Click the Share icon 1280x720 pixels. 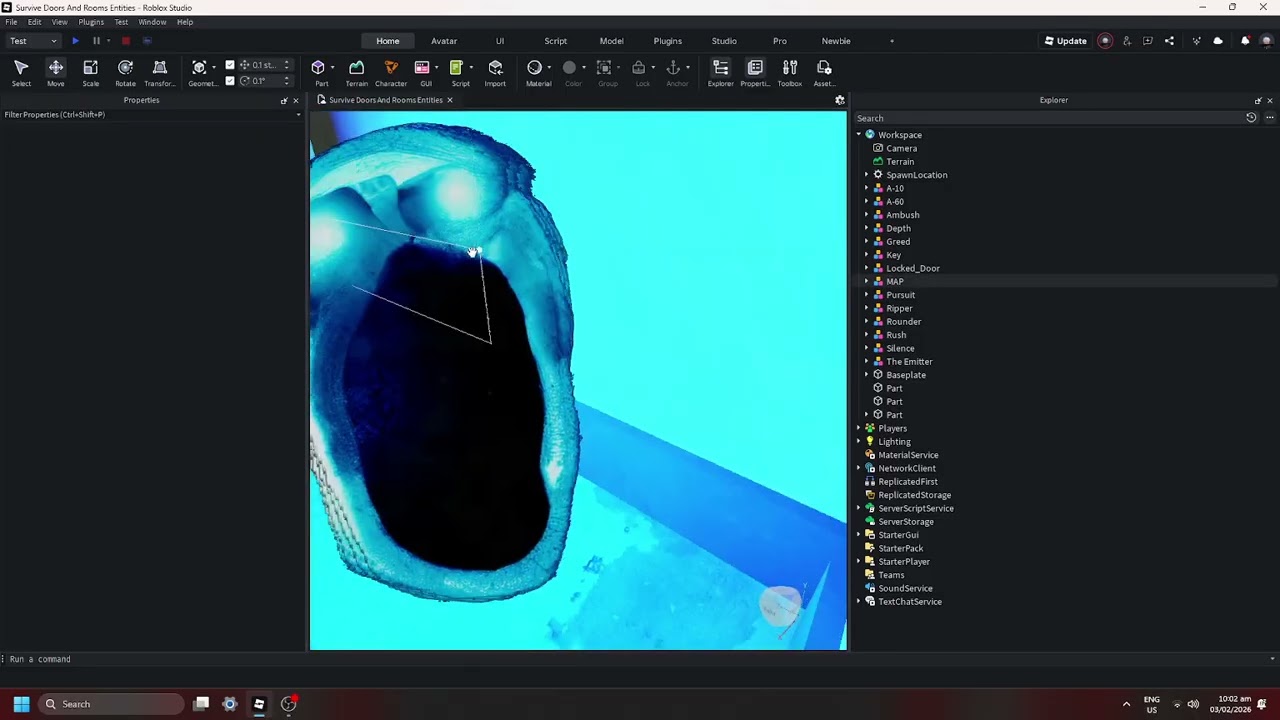1169,41
